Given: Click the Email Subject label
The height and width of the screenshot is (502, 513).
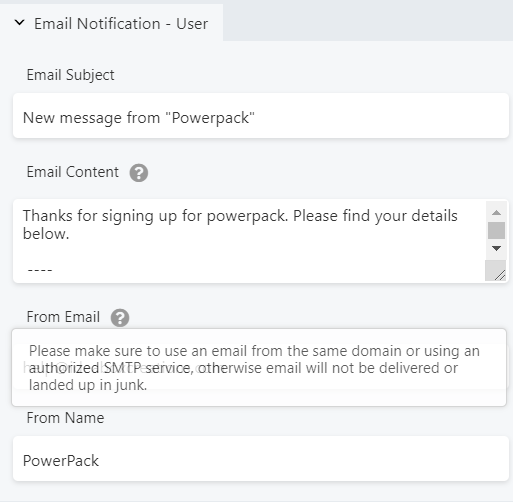Looking at the screenshot, I should point(70,75).
